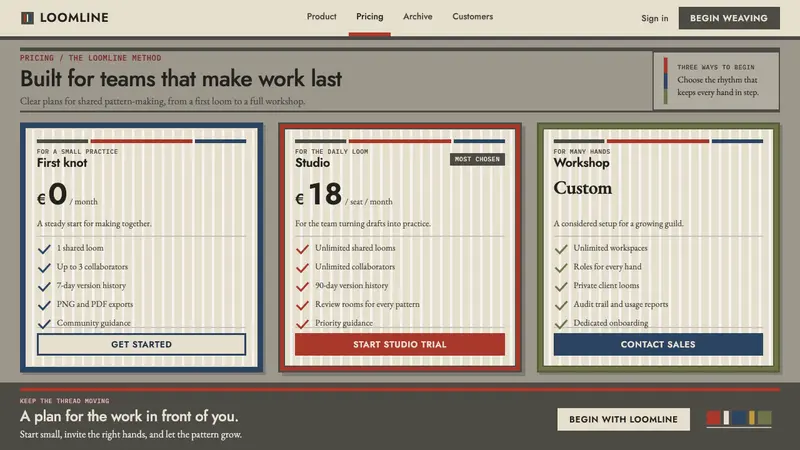Click the 'KEEP THE THREAD MOVING' label
This screenshot has height=450, width=800.
click(x=64, y=401)
